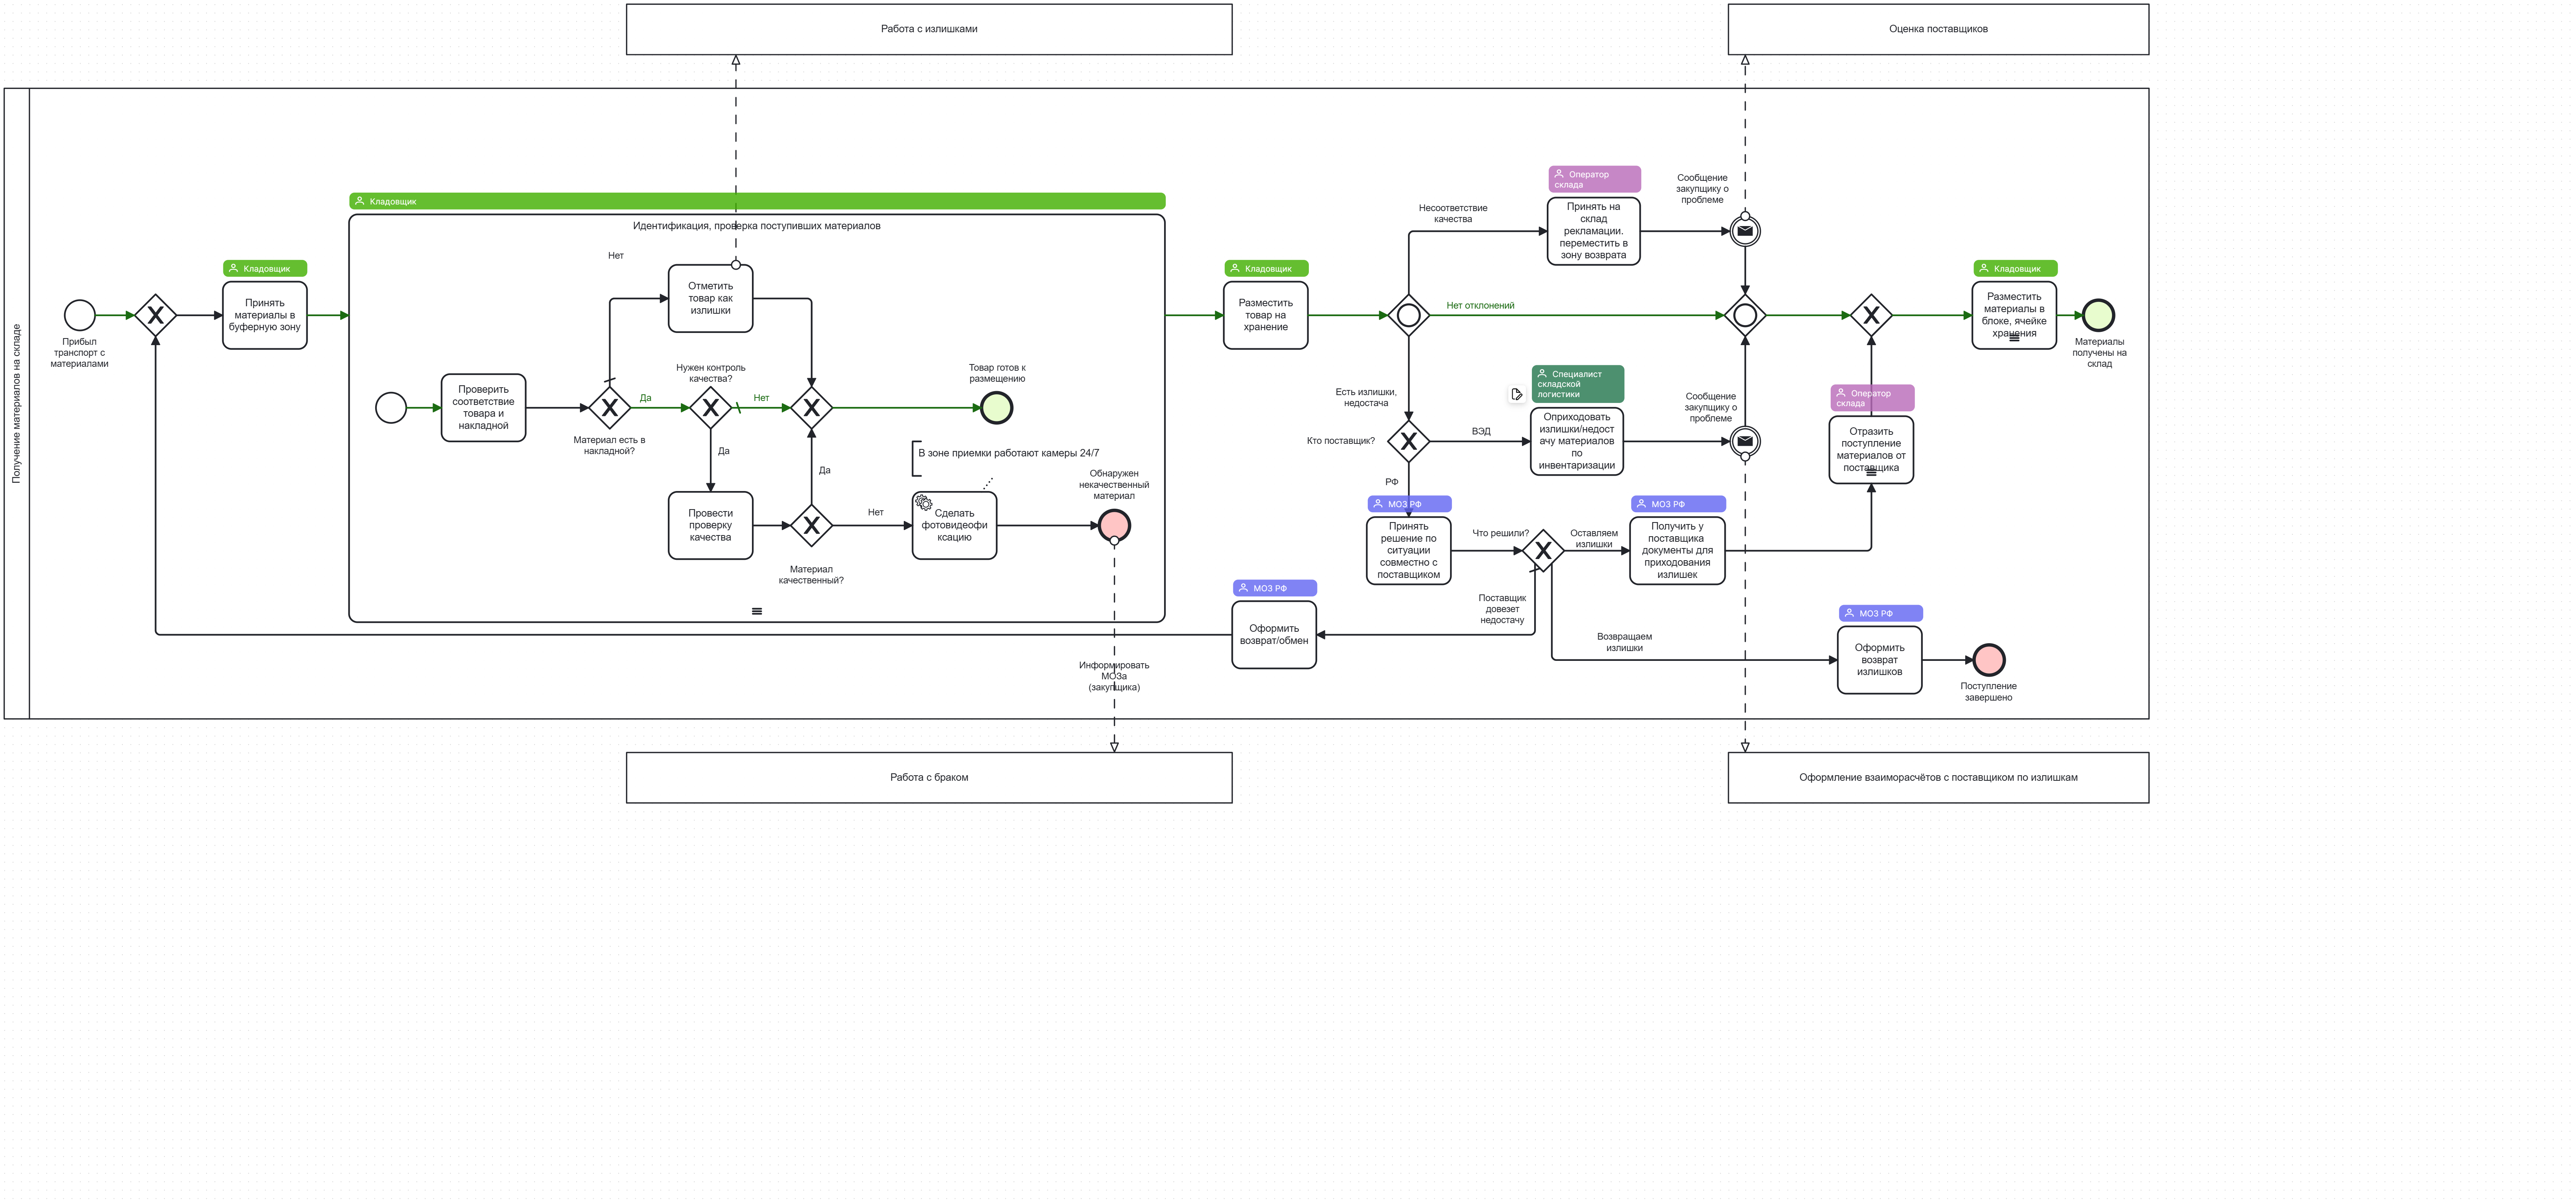Click flow label Оставляем излишки
The width and height of the screenshot is (2576, 1203).
[1593, 539]
